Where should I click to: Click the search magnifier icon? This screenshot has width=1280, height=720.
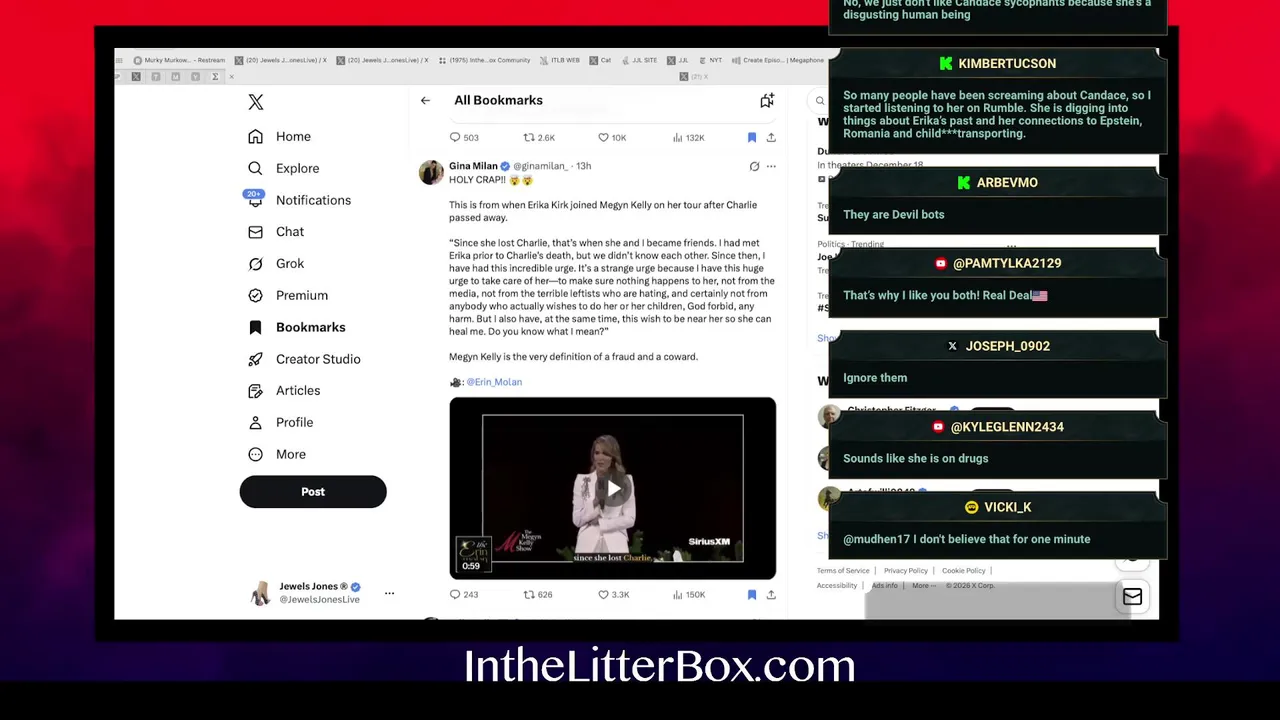tap(820, 101)
